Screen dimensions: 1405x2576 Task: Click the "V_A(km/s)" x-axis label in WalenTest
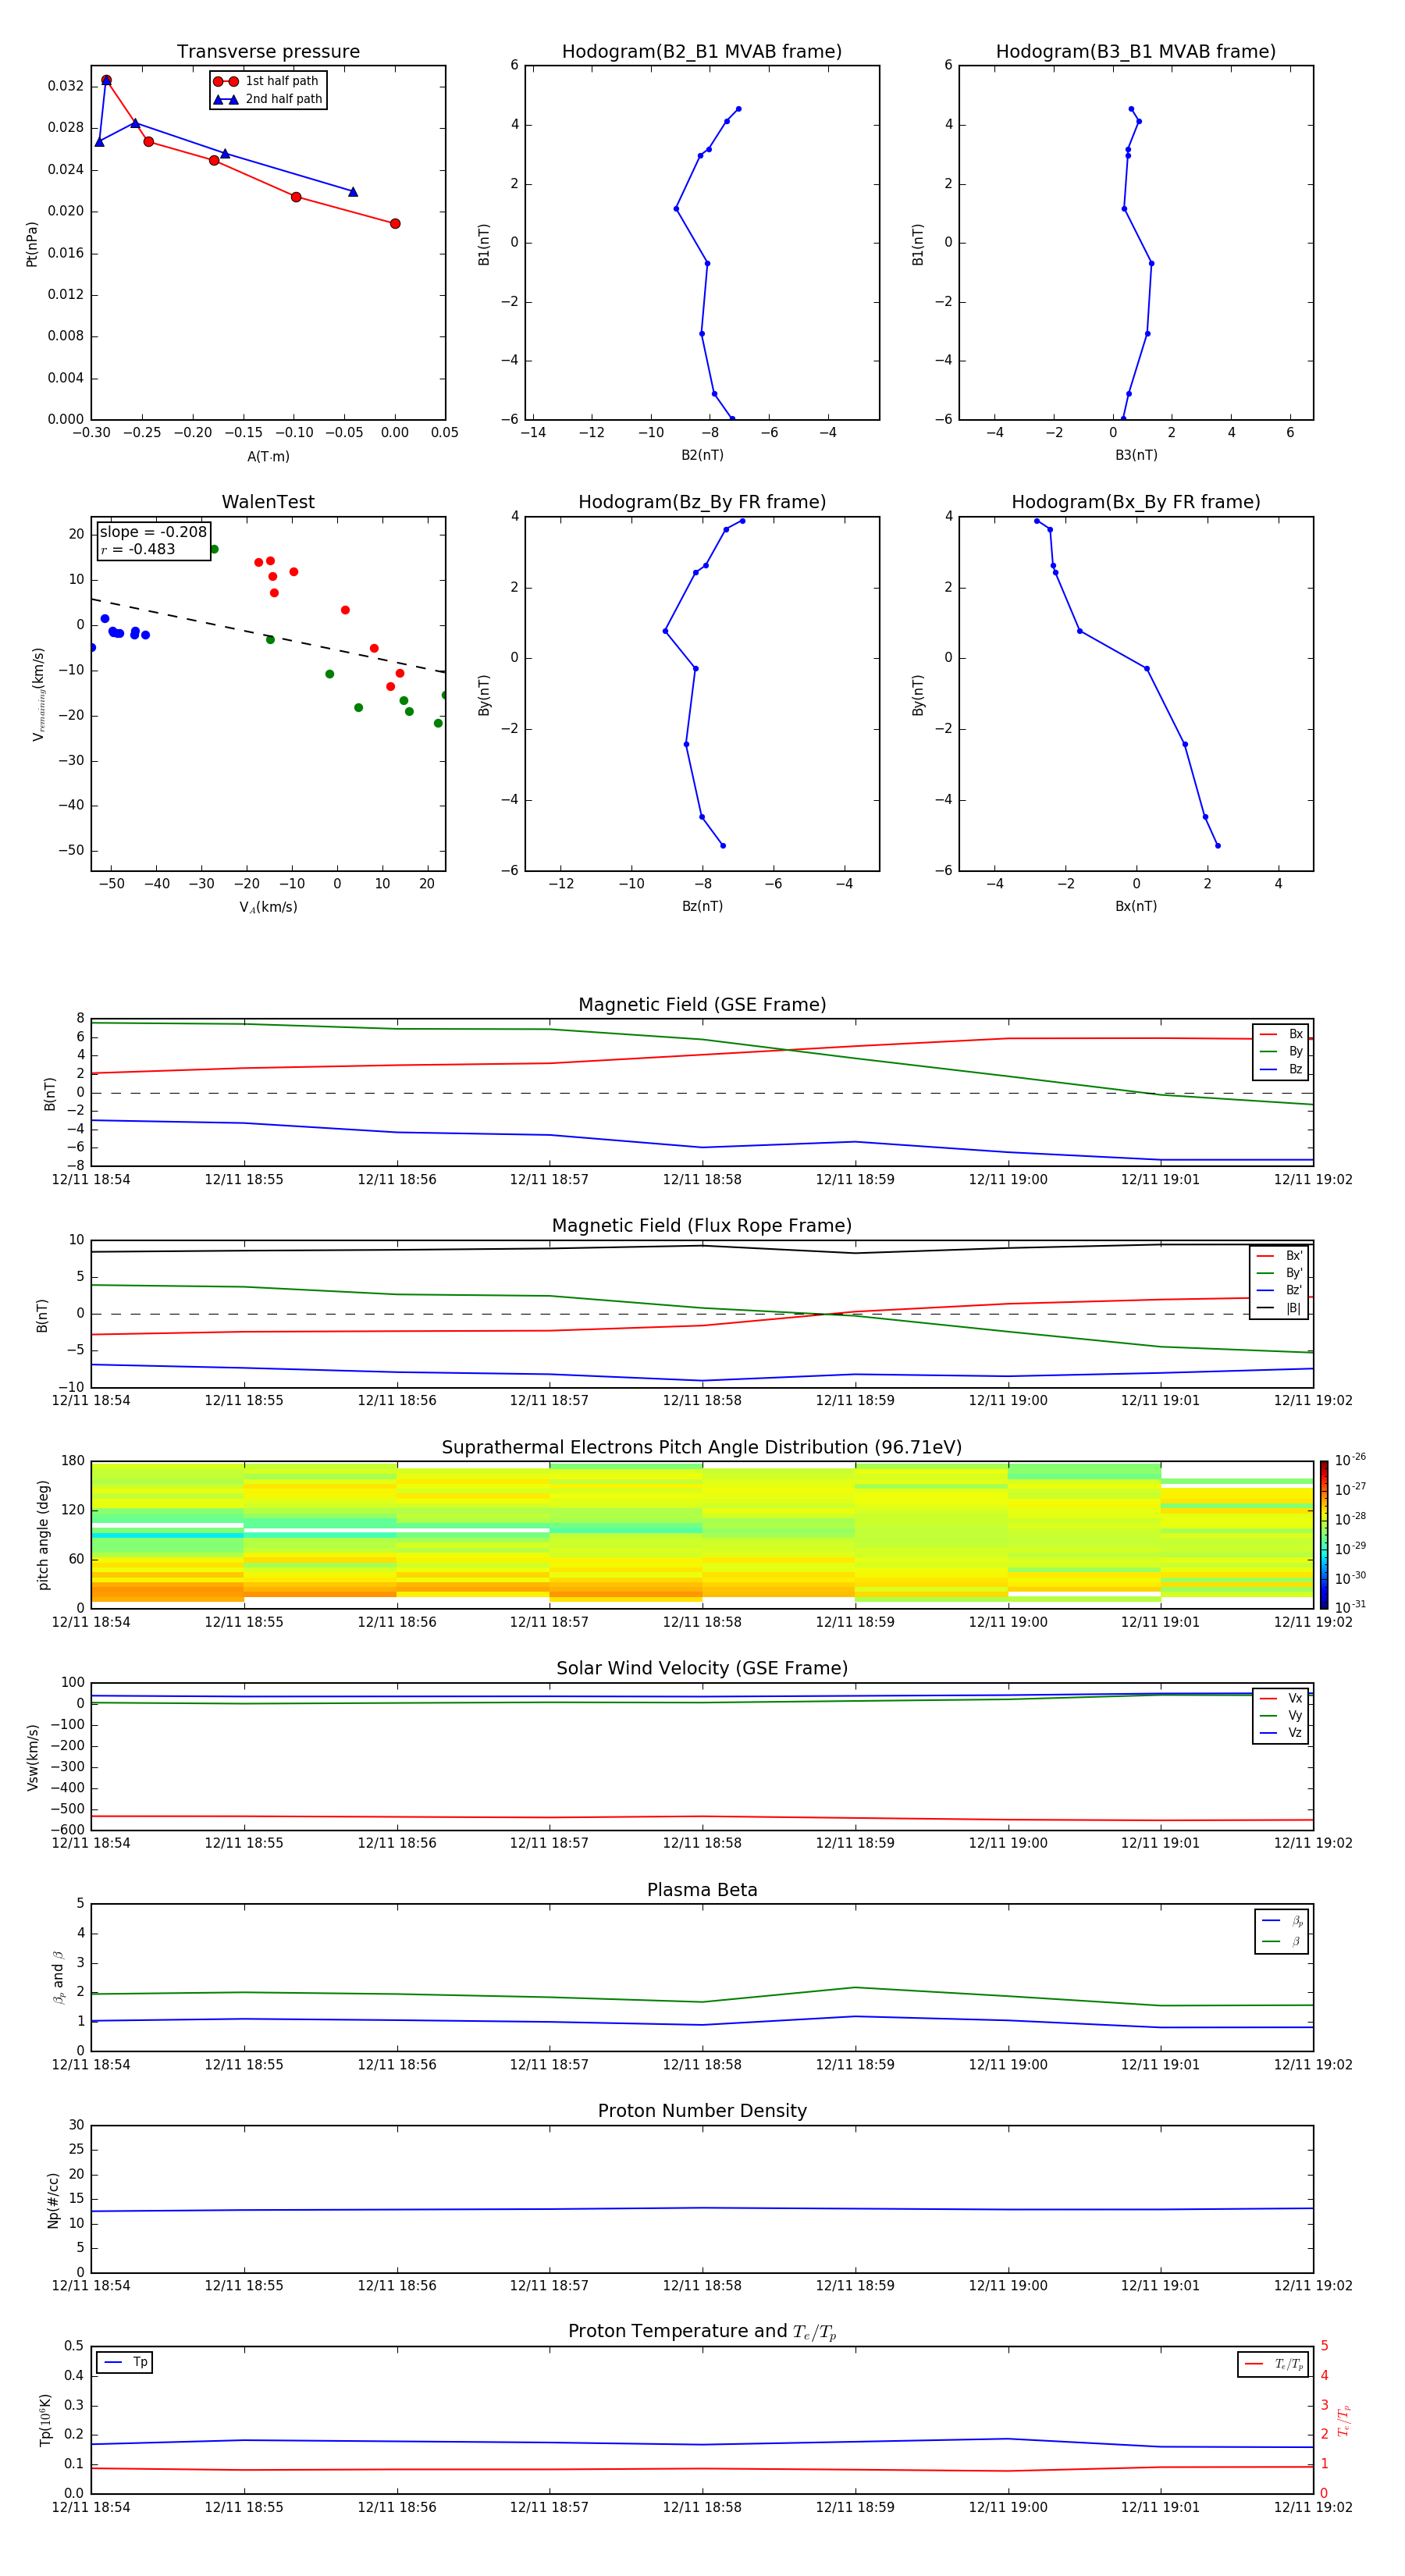(x=268, y=907)
